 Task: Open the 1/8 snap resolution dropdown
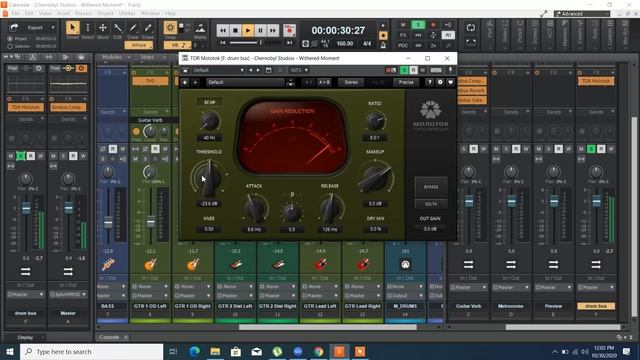pyautogui.click(x=177, y=45)
